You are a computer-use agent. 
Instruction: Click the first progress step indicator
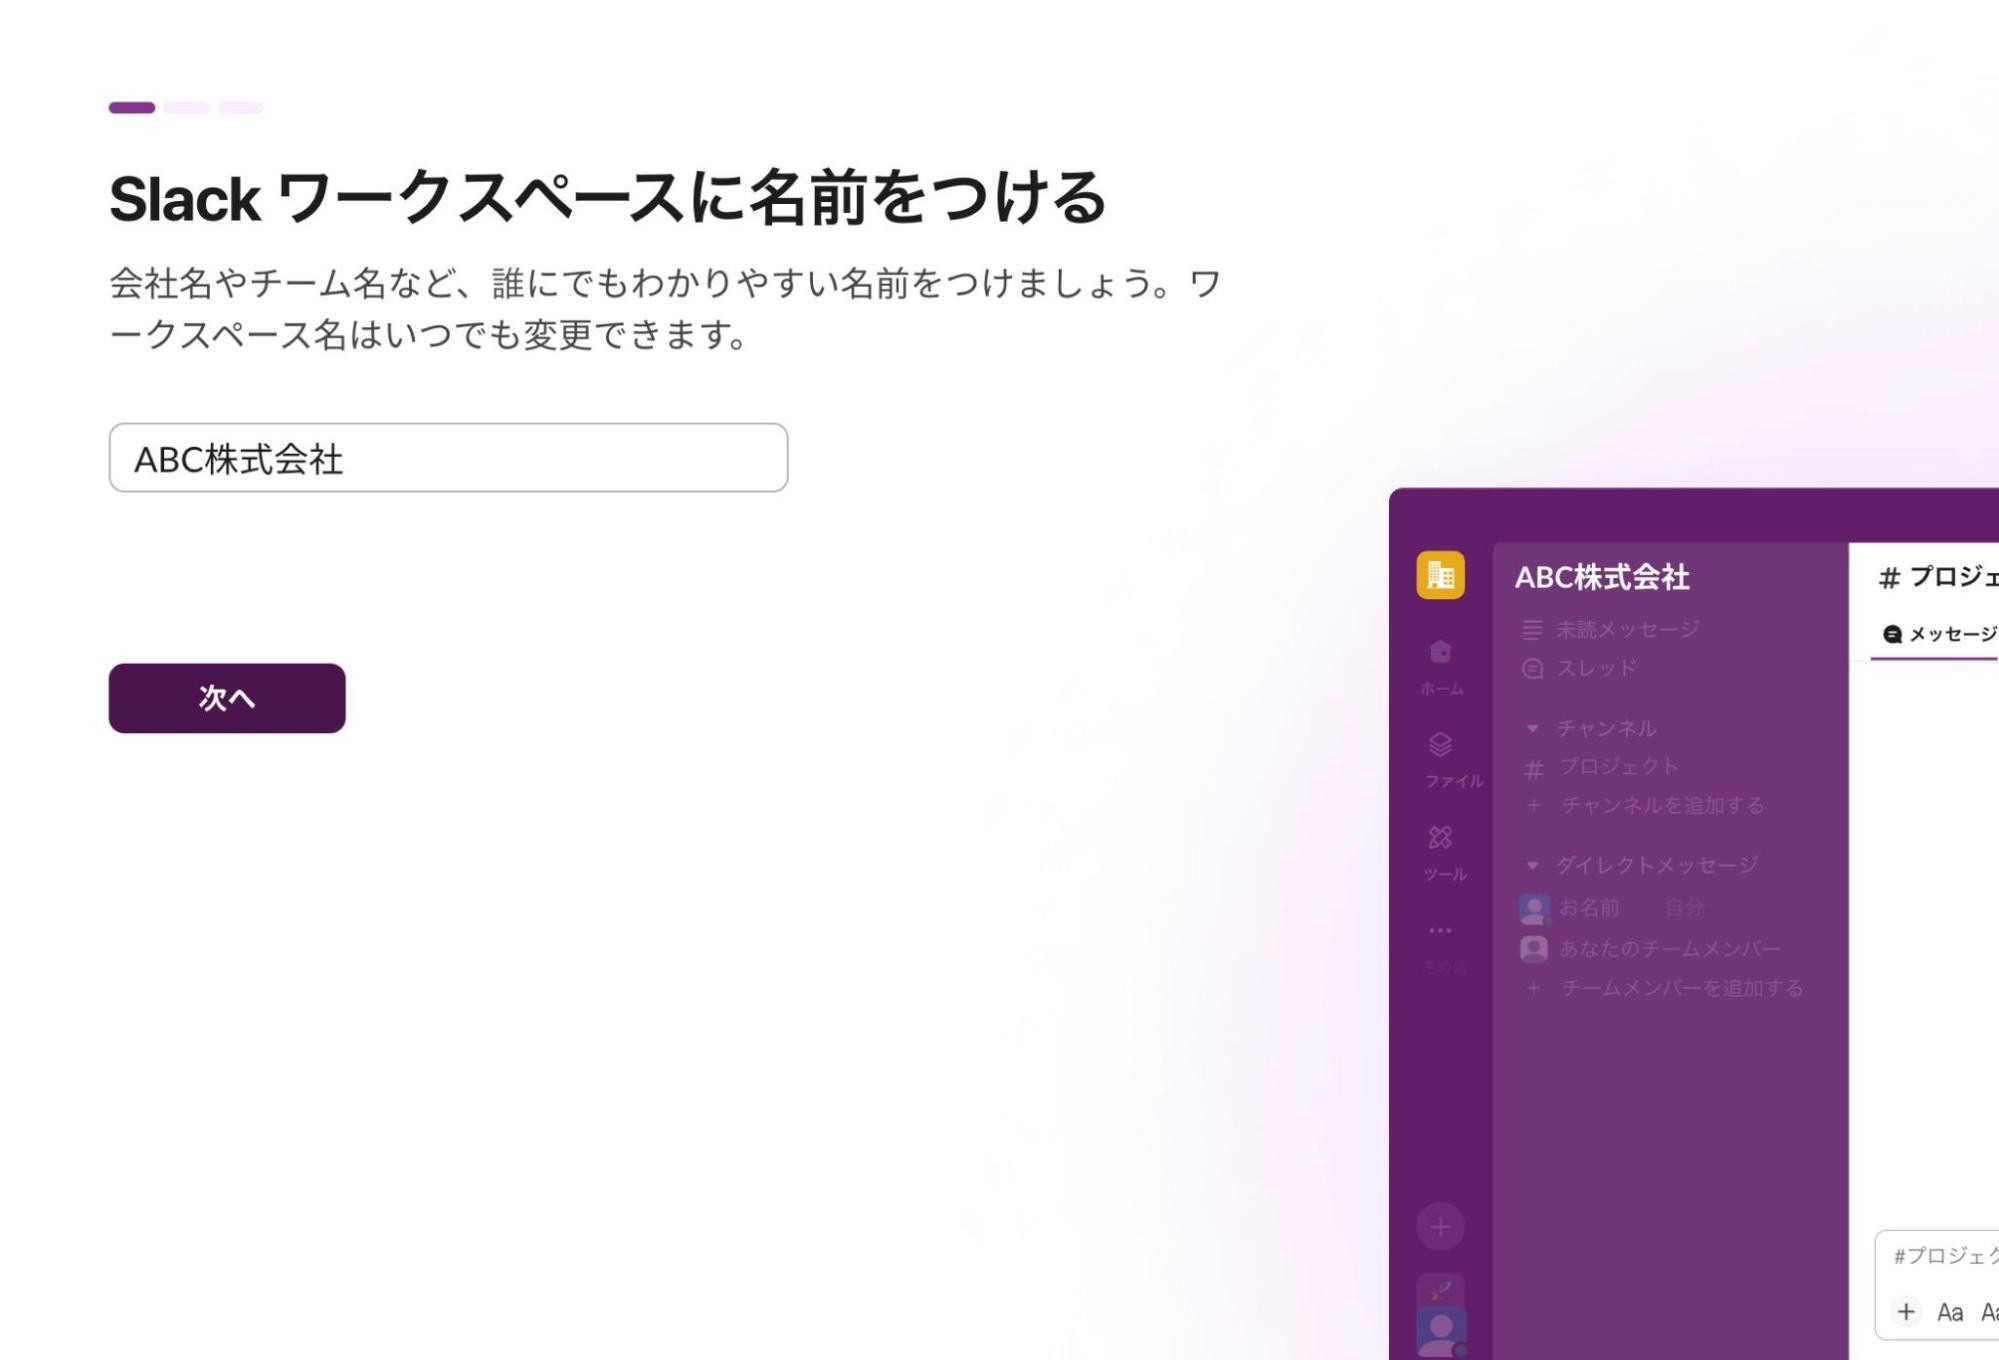point(132,107)
